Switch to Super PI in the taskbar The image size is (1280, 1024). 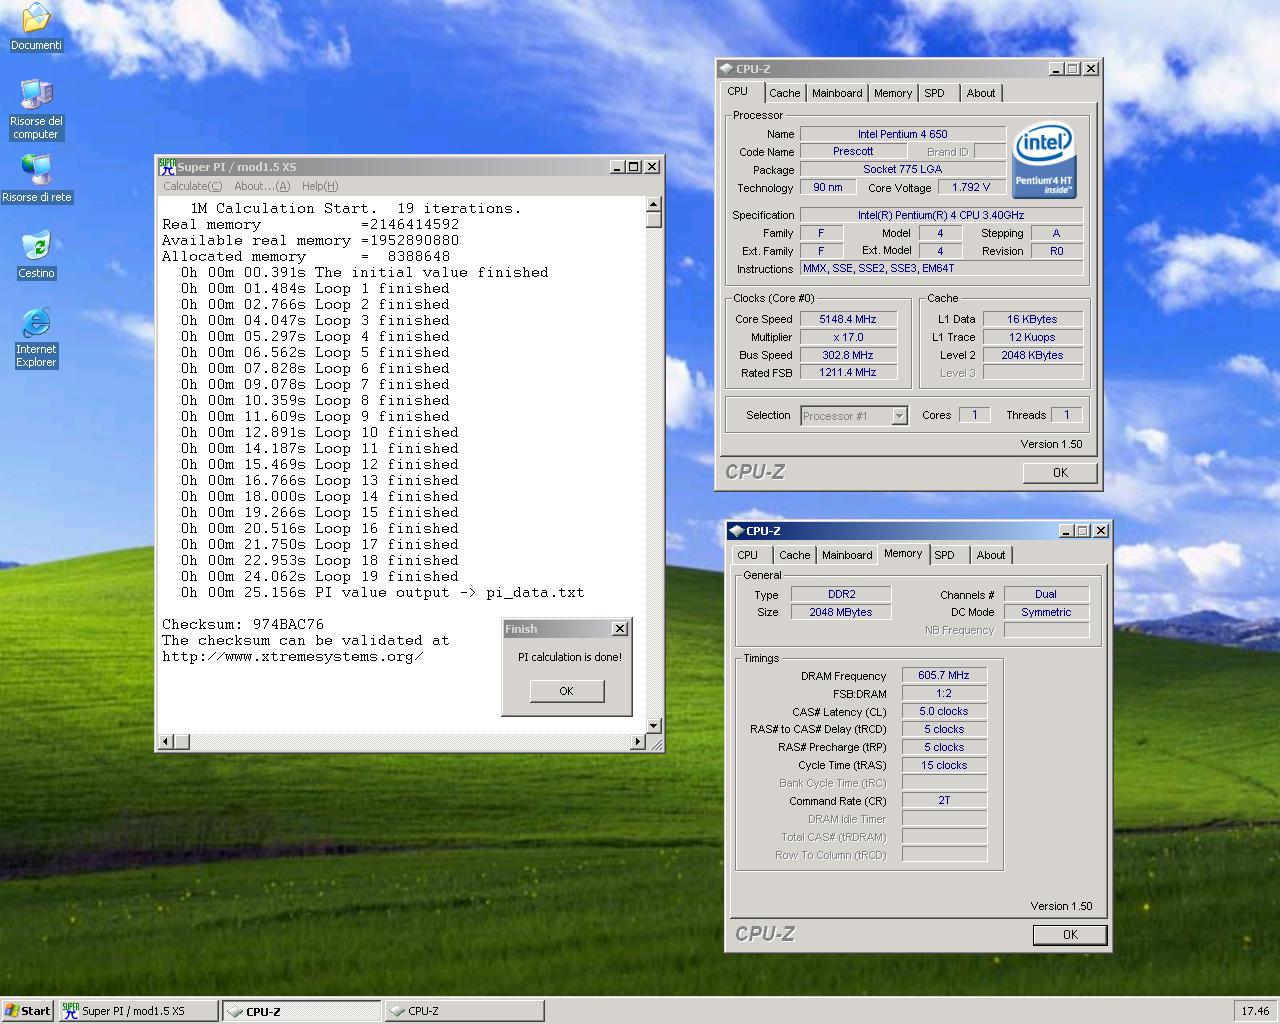[138, 1011]
